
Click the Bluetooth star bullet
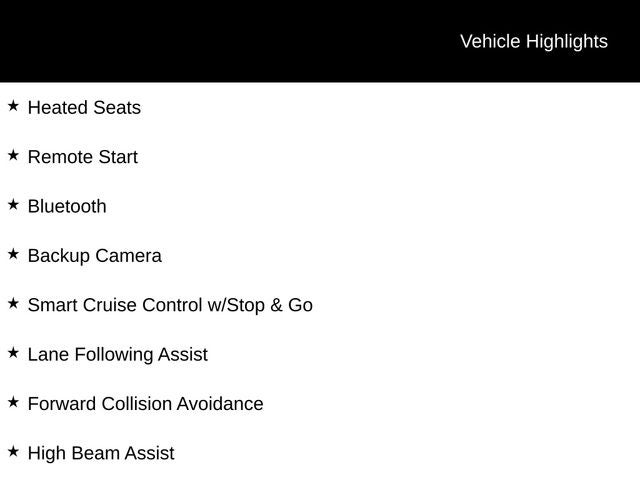coord(13,204)
